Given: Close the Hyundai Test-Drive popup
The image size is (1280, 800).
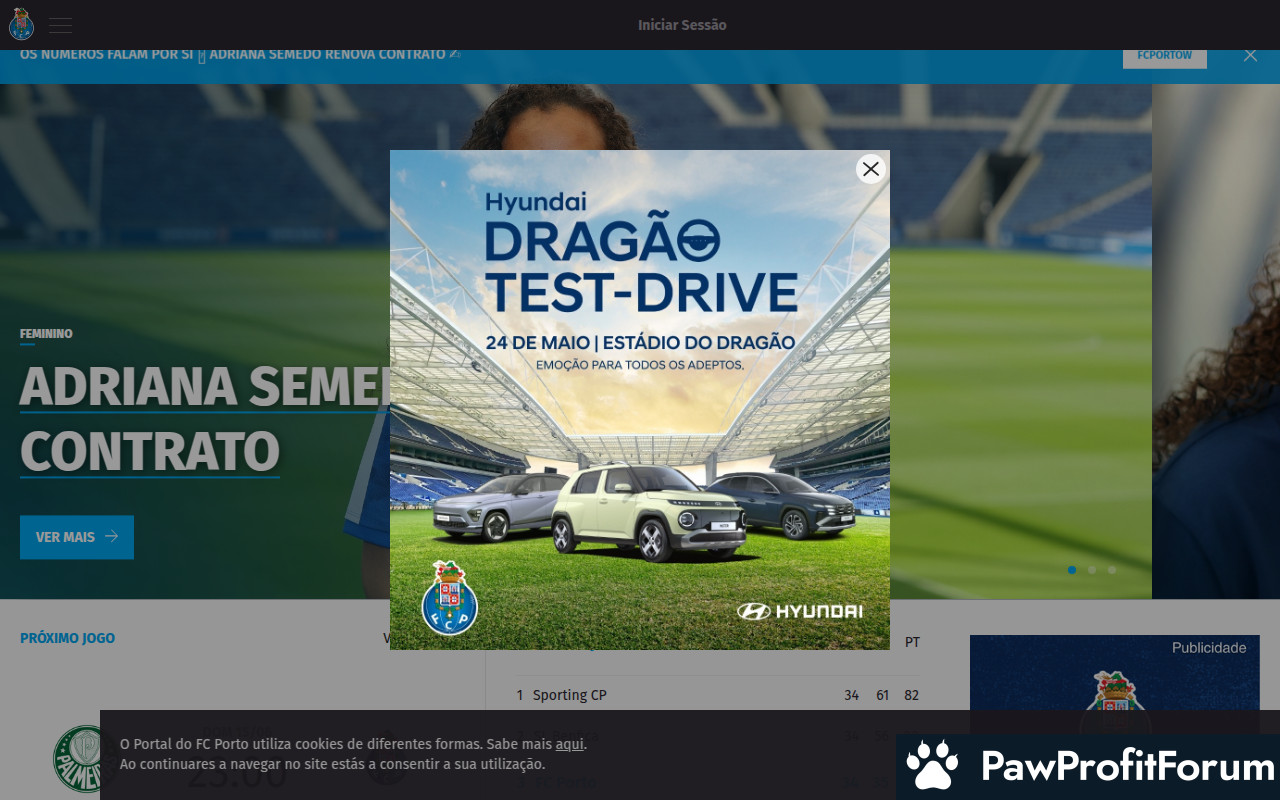Looking at the screenshot, I should click(871, 169).
